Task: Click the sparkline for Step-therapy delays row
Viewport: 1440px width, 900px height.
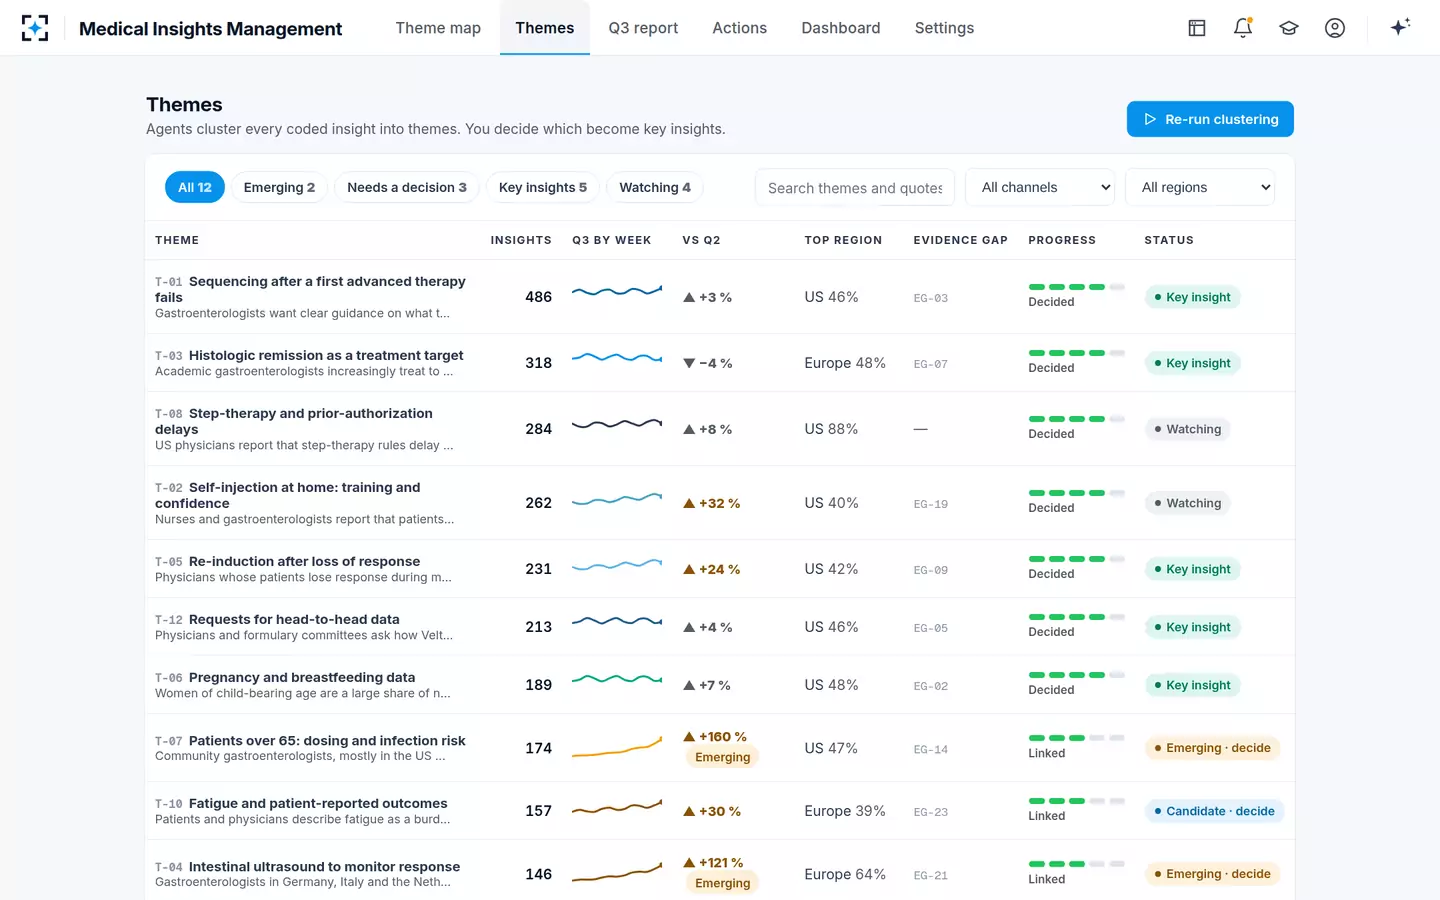Action: pos(617,424)
